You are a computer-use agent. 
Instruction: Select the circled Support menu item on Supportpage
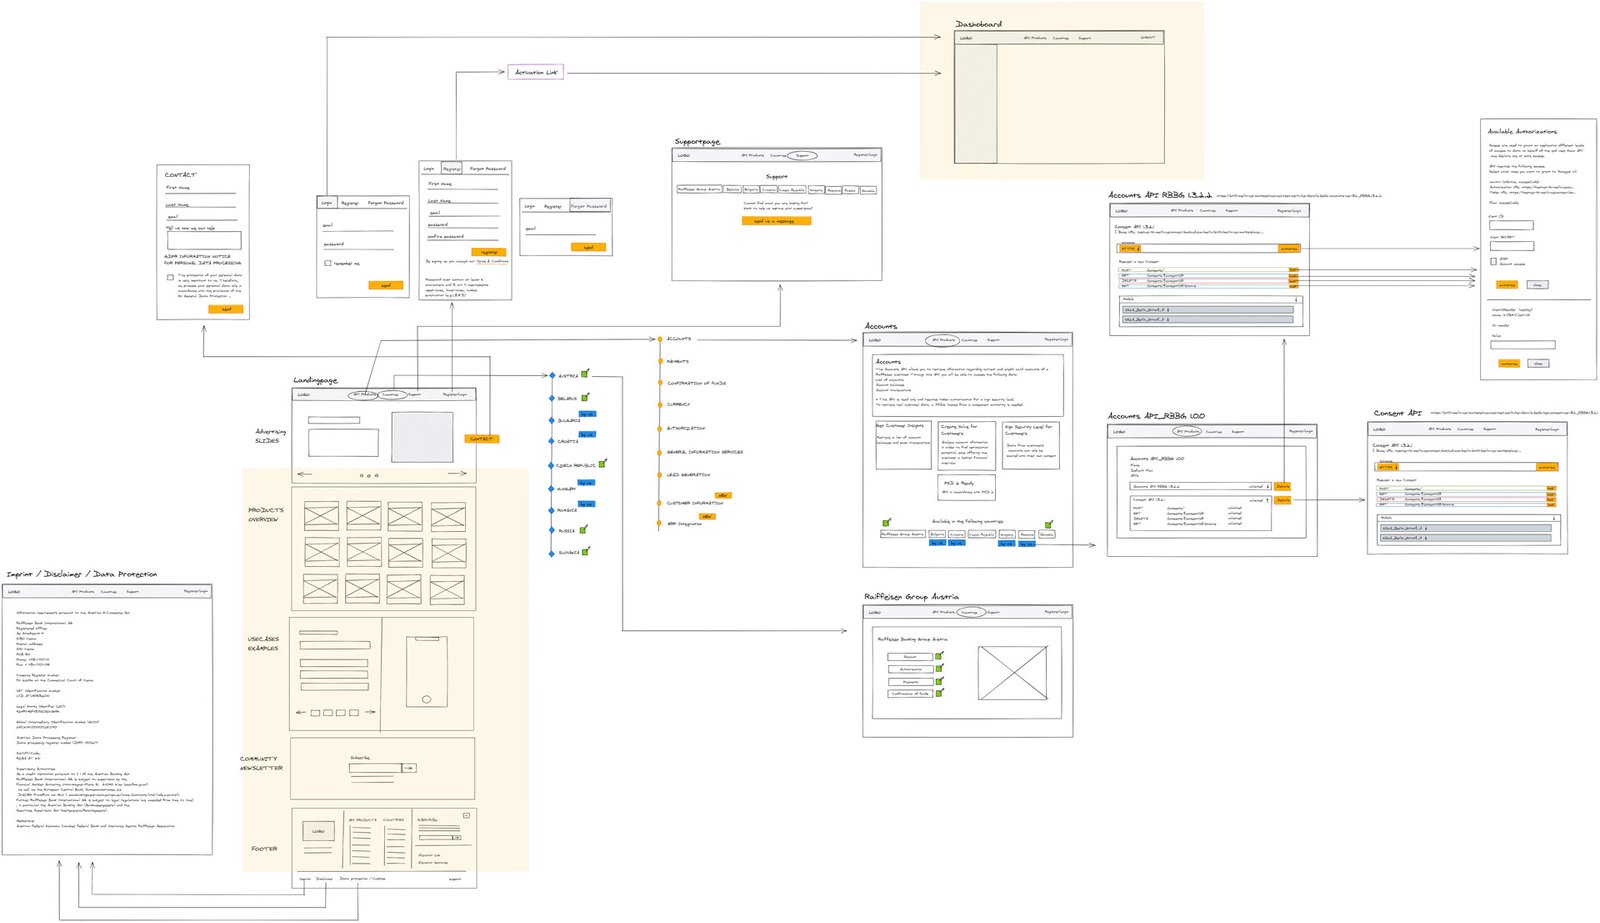802,155
